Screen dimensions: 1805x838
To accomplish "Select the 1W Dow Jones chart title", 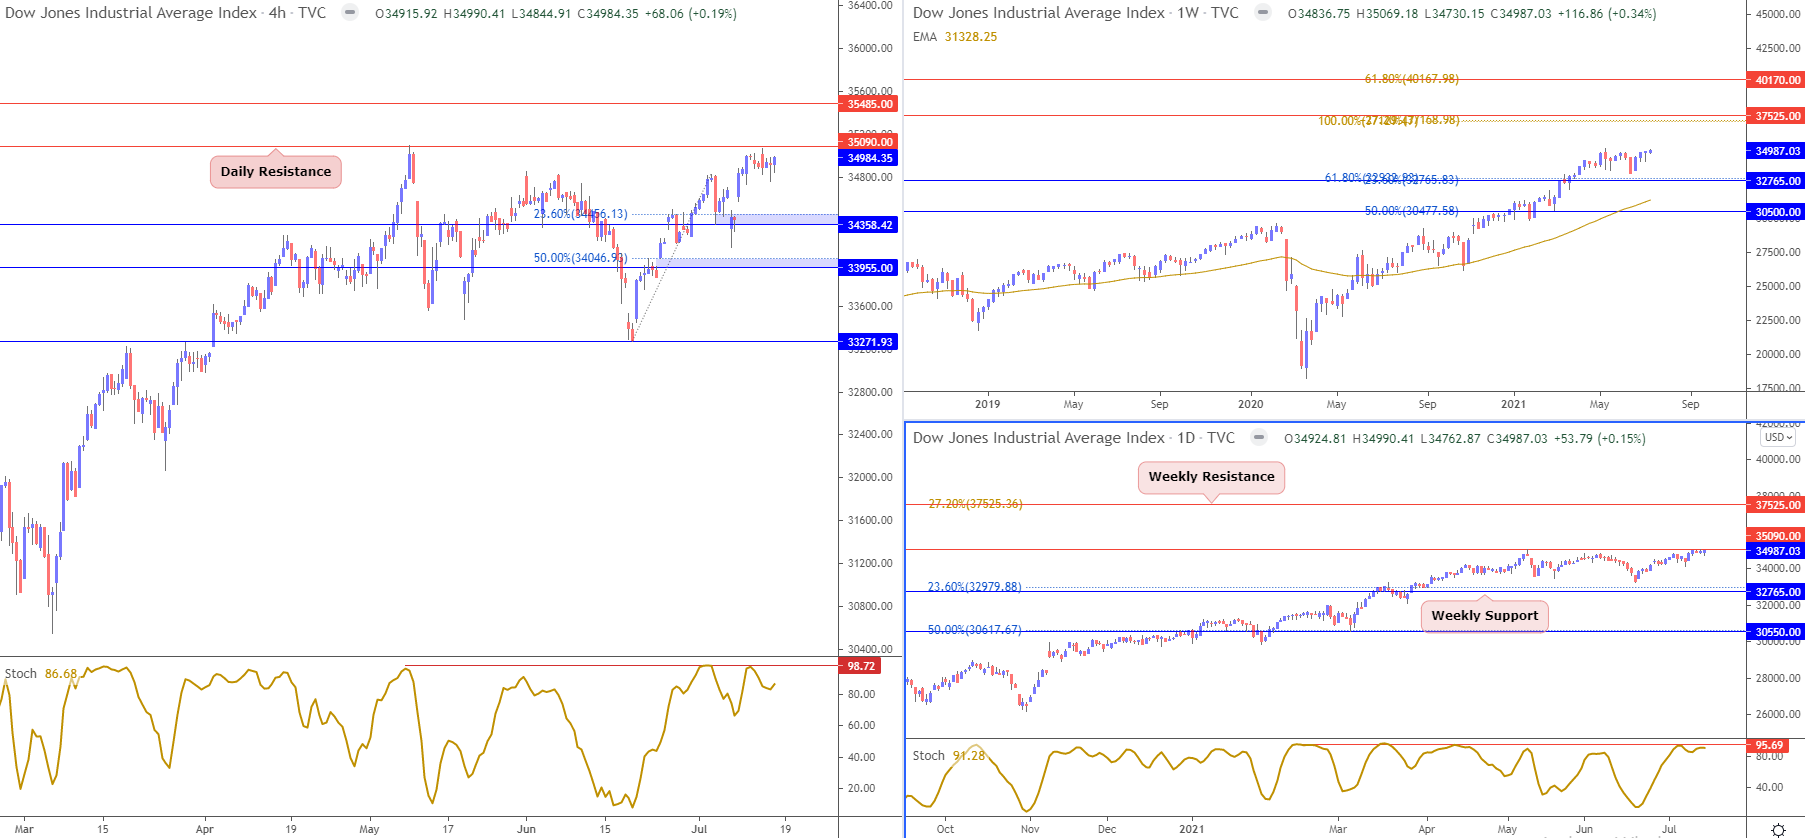I will pyautogui.click(x=1076, y=13).
